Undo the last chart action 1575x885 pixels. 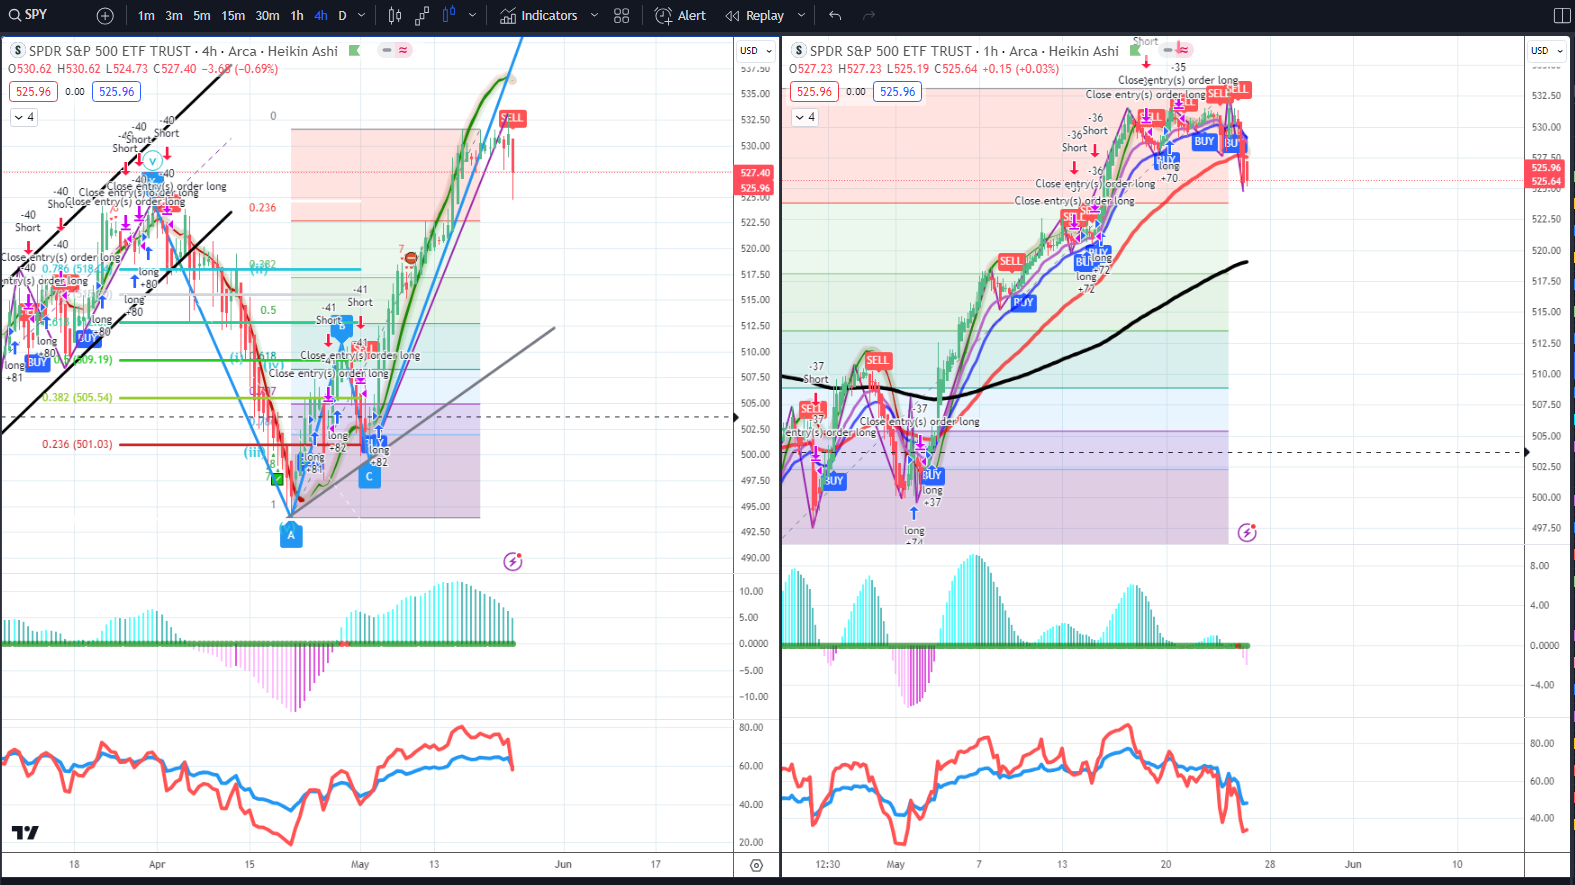coord(835,16)
